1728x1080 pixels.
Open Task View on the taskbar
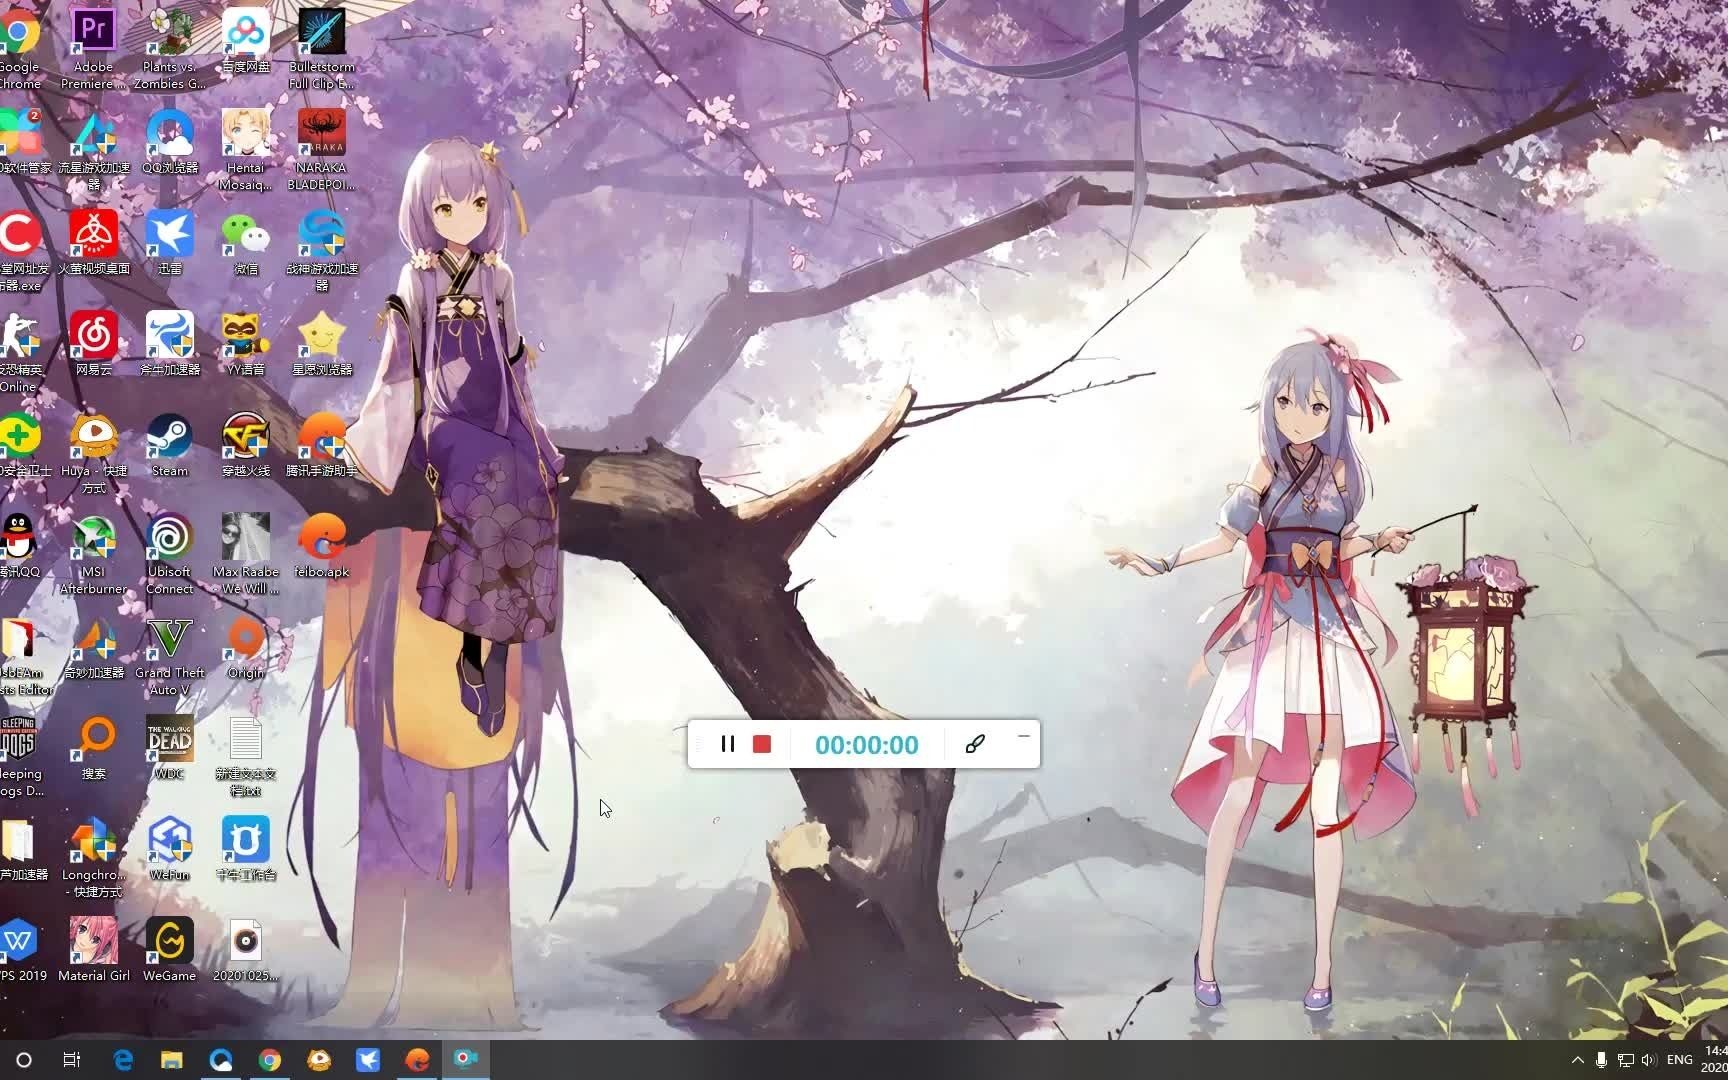click(x=72, y=1060)
